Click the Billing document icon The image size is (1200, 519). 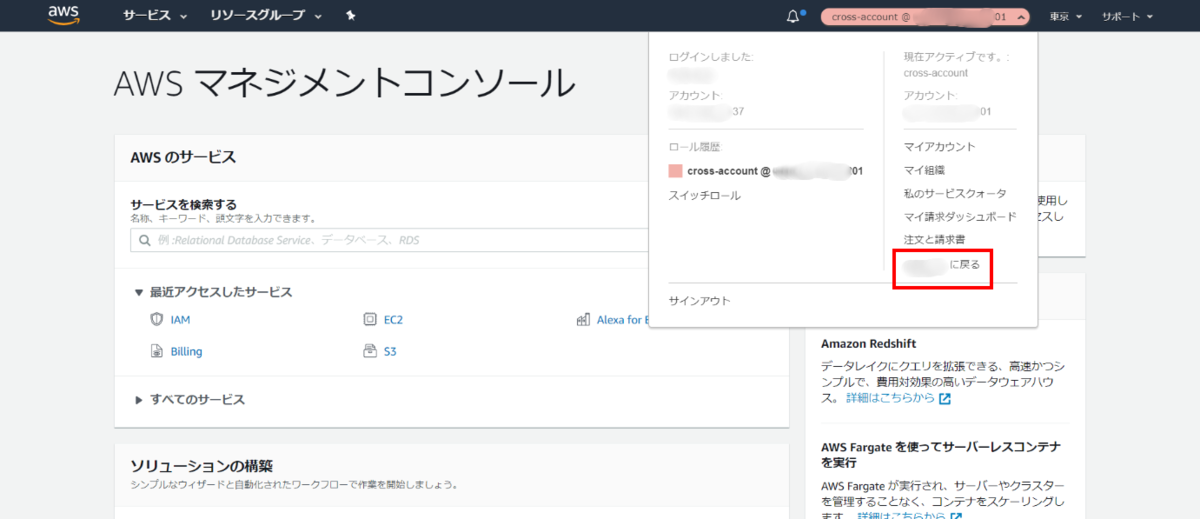[156, 351]
